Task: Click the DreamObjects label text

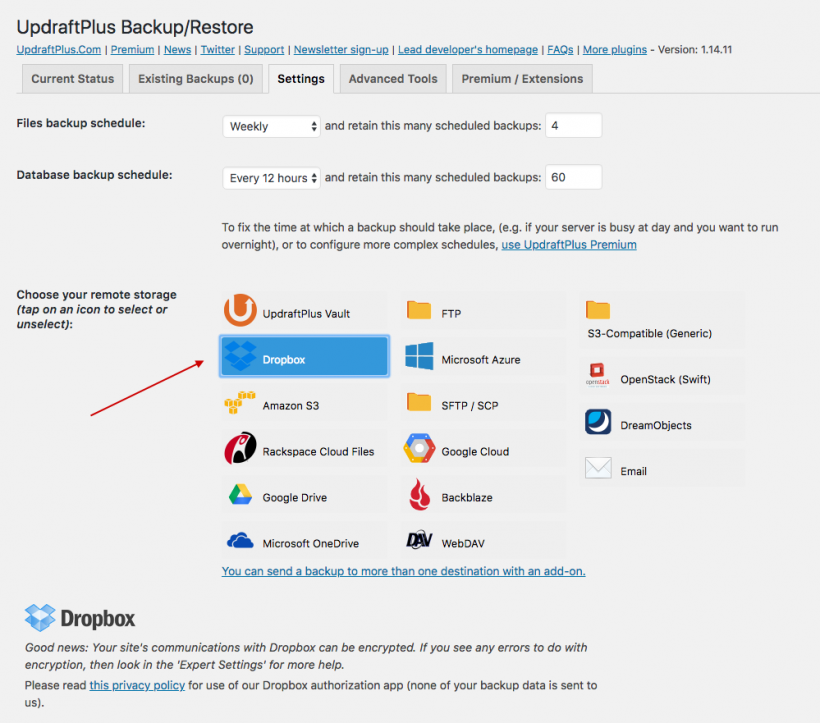Action: click(656, 426)
